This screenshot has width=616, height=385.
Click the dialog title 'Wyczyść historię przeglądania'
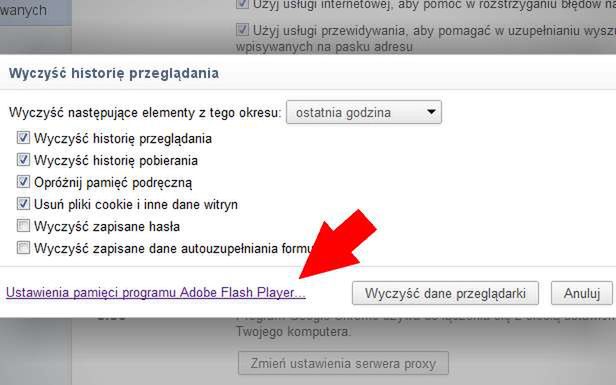click(114, 73)
